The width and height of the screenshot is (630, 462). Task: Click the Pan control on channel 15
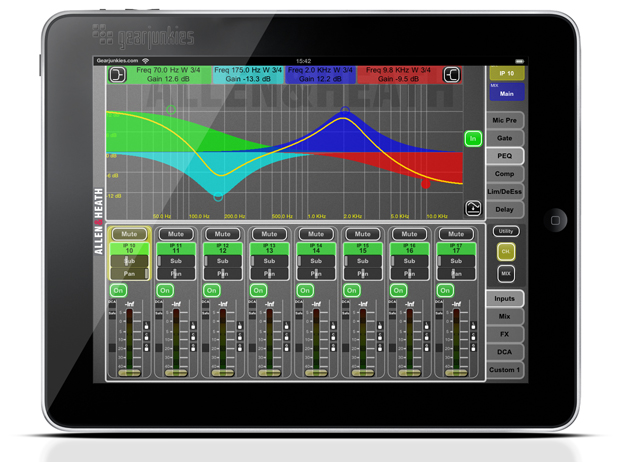(362, 274)
